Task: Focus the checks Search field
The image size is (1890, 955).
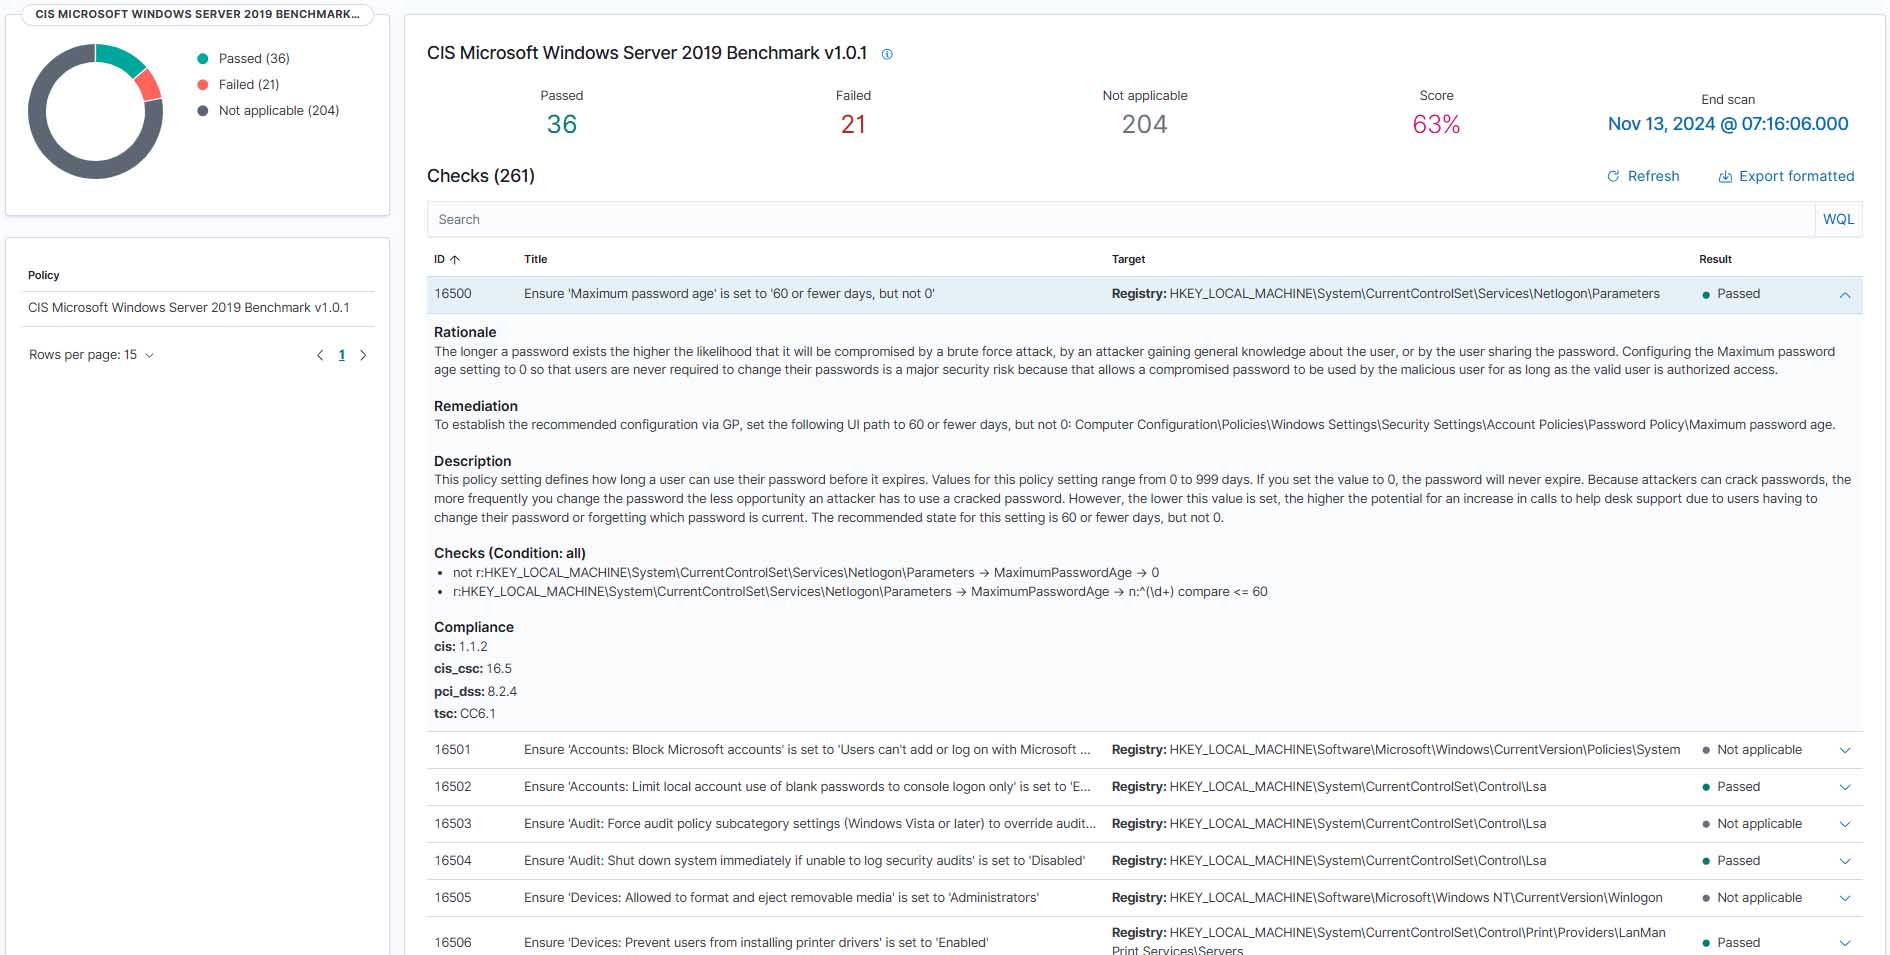Action: point(1121,219)
